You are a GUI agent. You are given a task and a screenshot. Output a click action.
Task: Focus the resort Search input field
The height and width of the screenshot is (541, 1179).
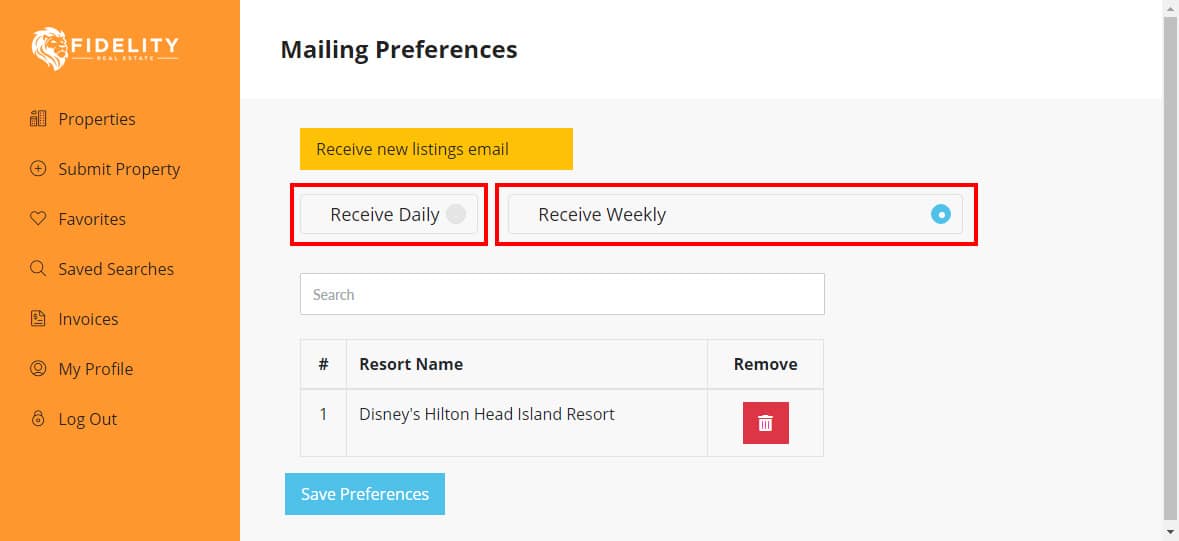coord(562,294)
